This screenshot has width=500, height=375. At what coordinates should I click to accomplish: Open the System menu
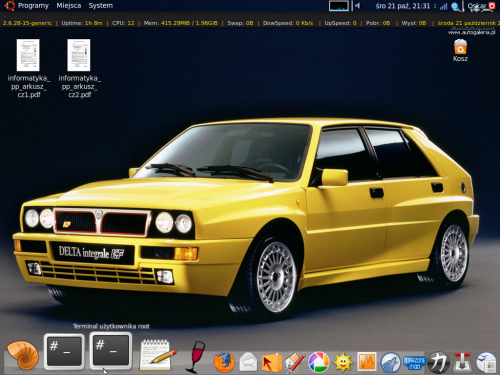(101, 6)
